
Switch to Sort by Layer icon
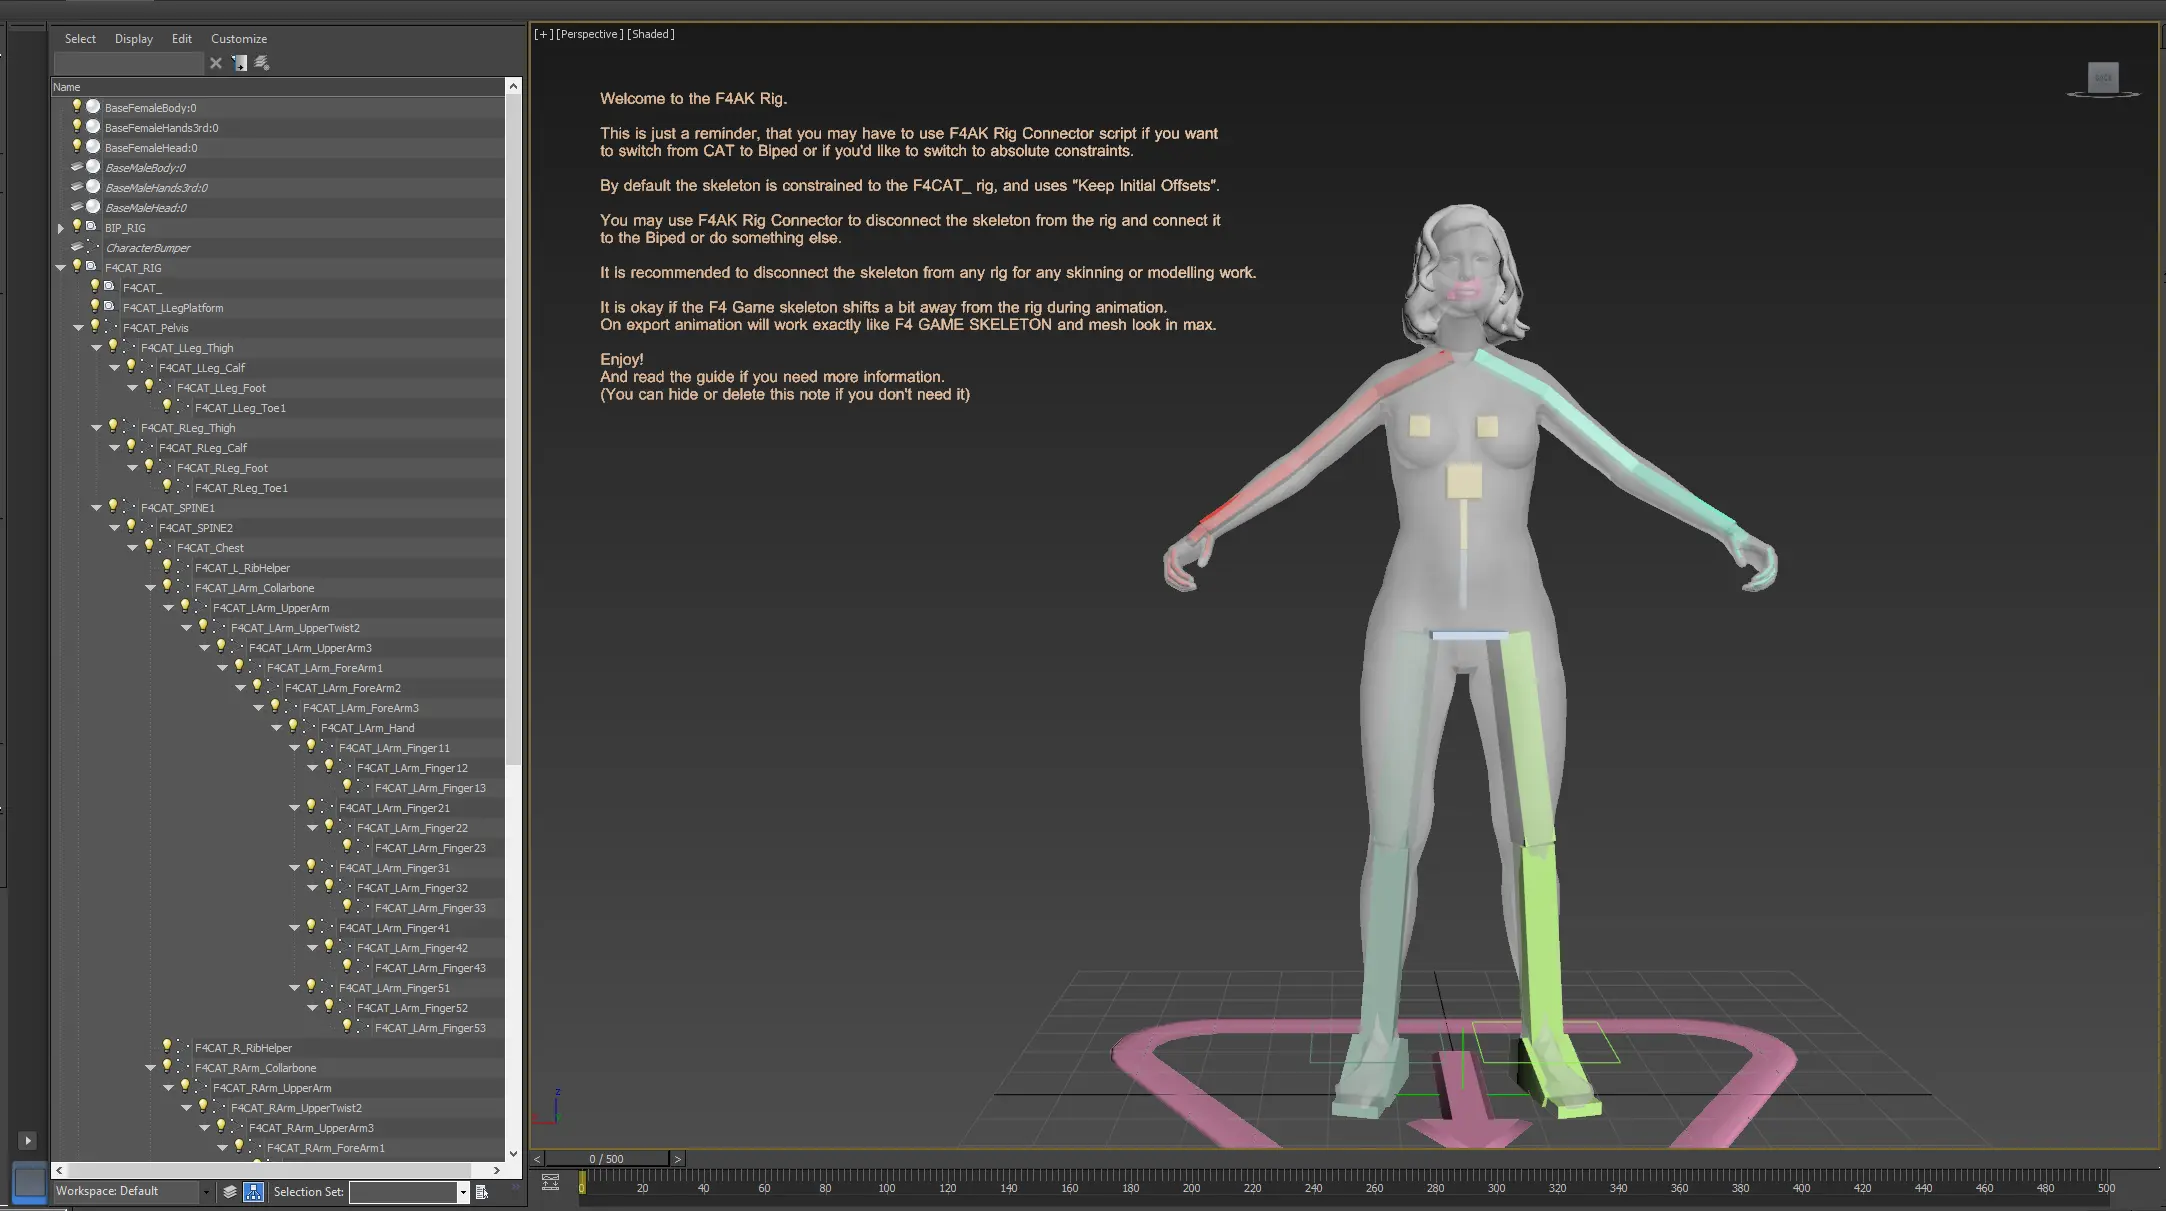click(230, 1191)
